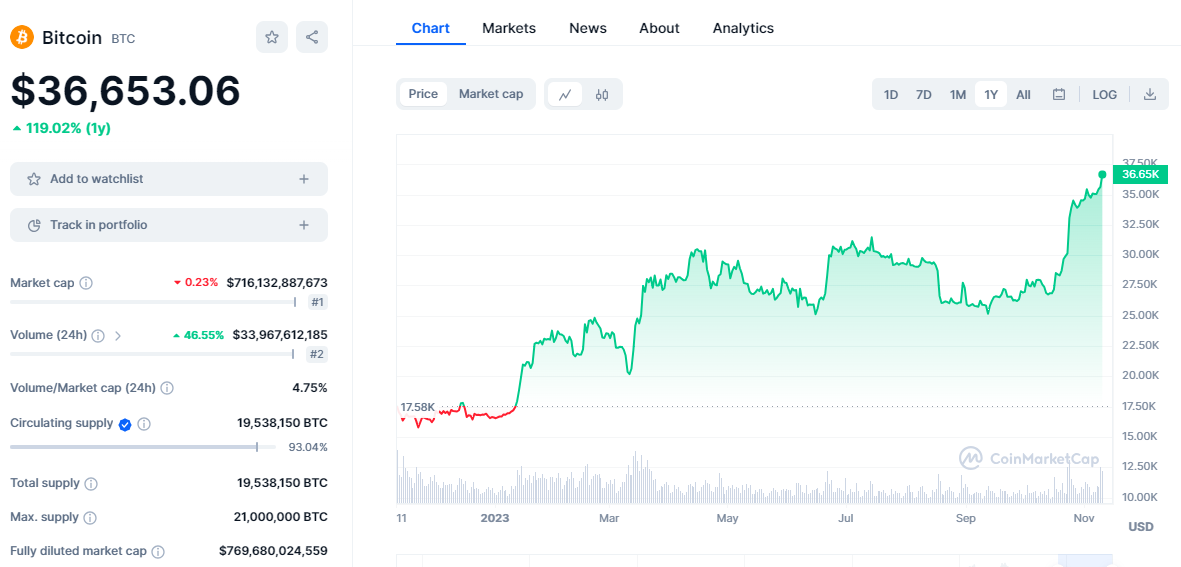Viewport: 1181px width, 567px height.
Task: Star Bitcoin as a favorite
Action: coord(272,37)
